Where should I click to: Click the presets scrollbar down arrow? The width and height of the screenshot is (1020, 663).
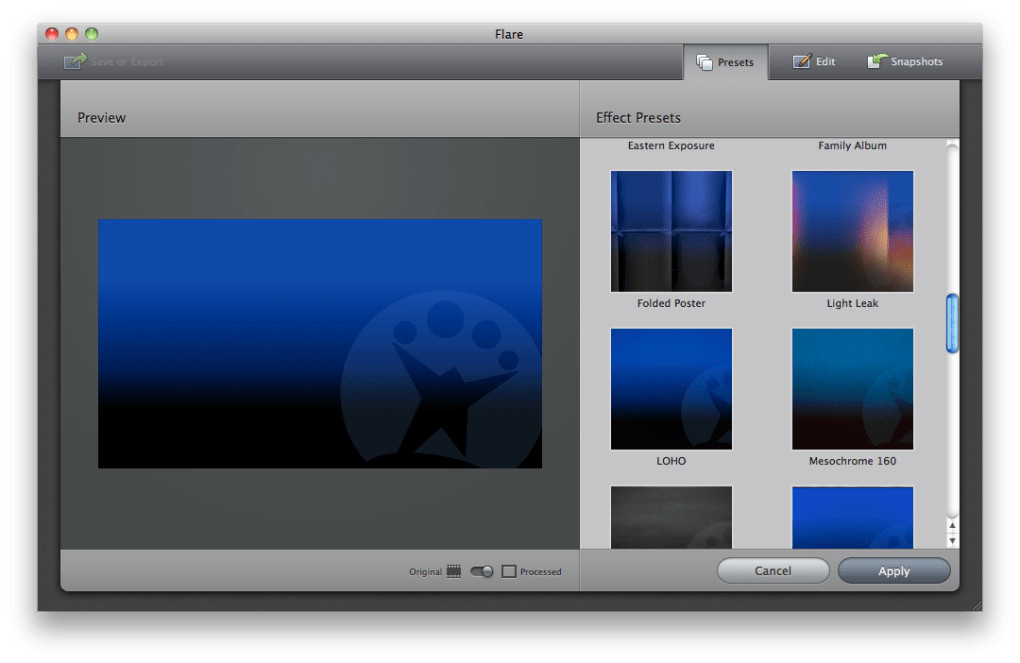952,540
